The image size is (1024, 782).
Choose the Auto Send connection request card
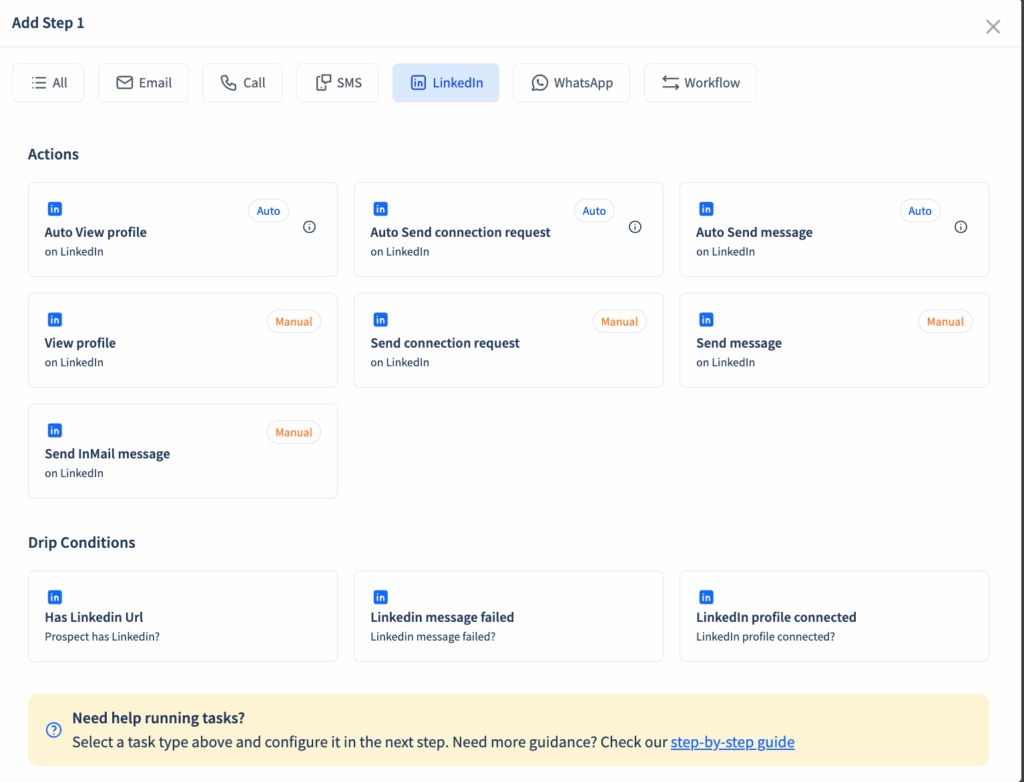pyautogui.click(x=509, y=229)
